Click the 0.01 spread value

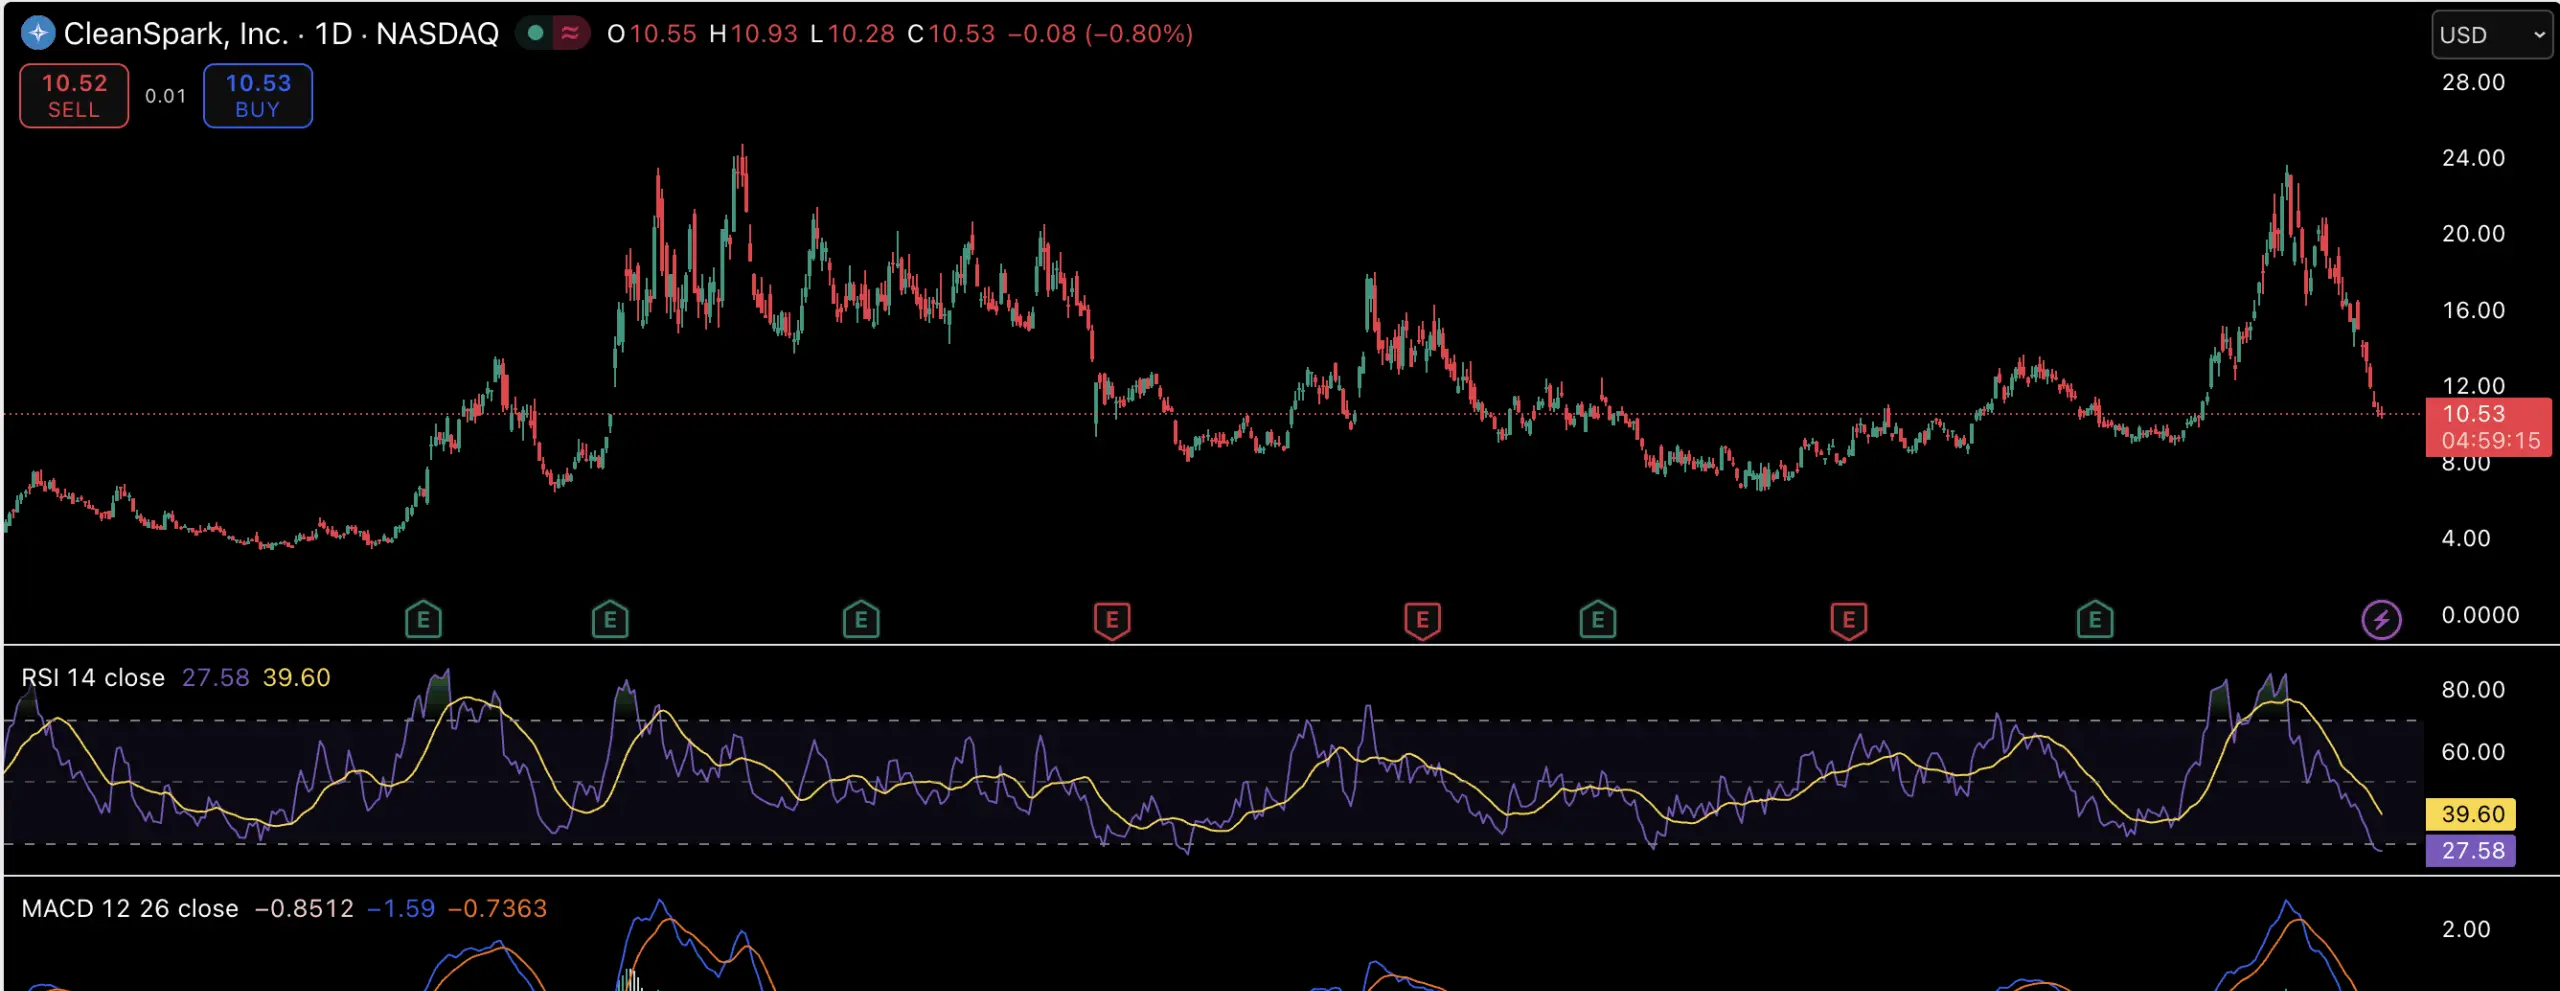[166, 96]
